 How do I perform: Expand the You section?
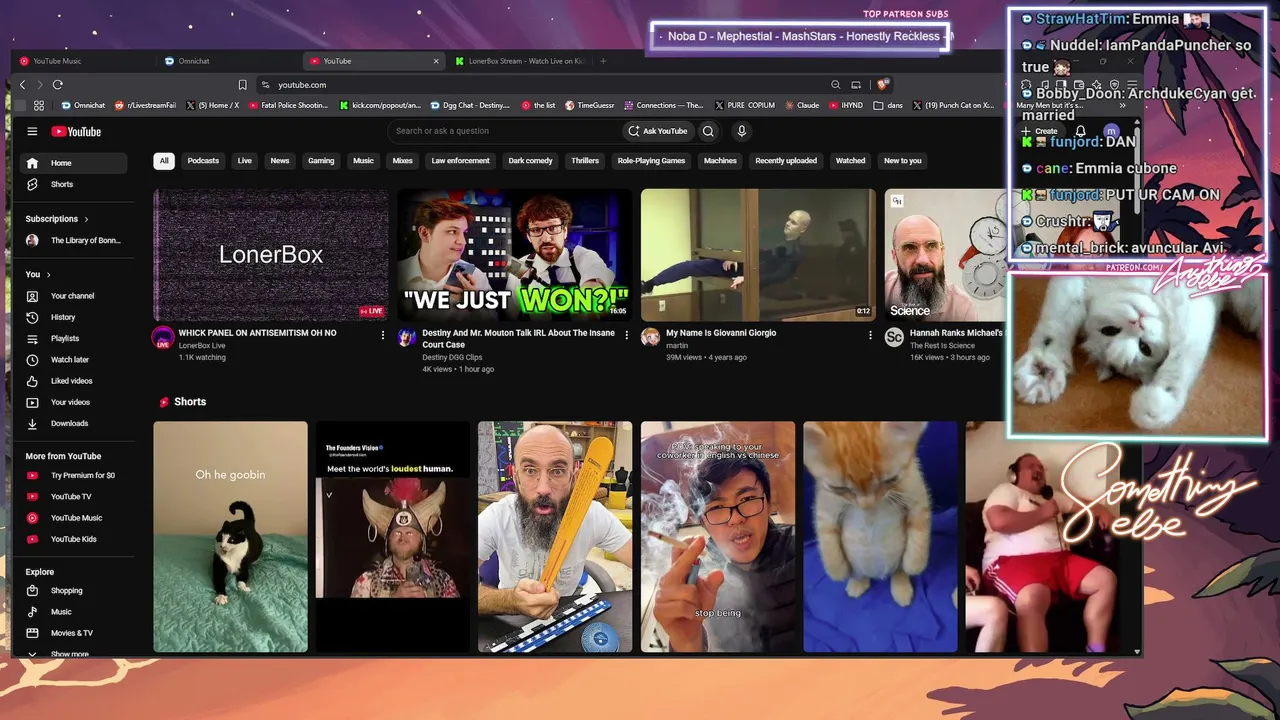tap(38, 274)
